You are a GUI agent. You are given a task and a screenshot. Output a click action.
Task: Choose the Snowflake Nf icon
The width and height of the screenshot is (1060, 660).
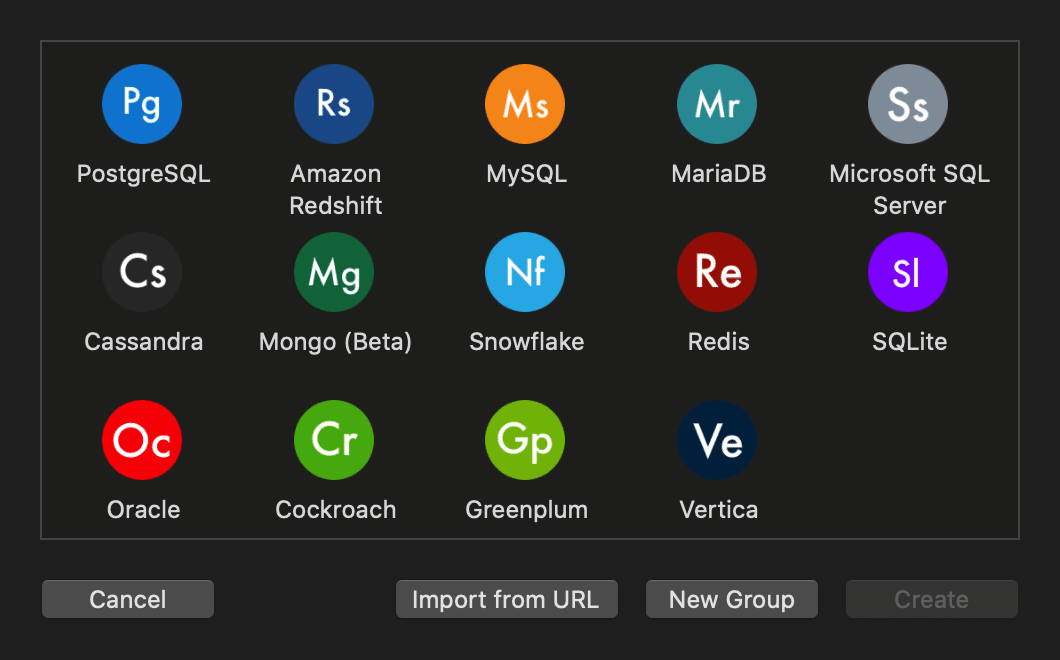click(x=525, y=272)
